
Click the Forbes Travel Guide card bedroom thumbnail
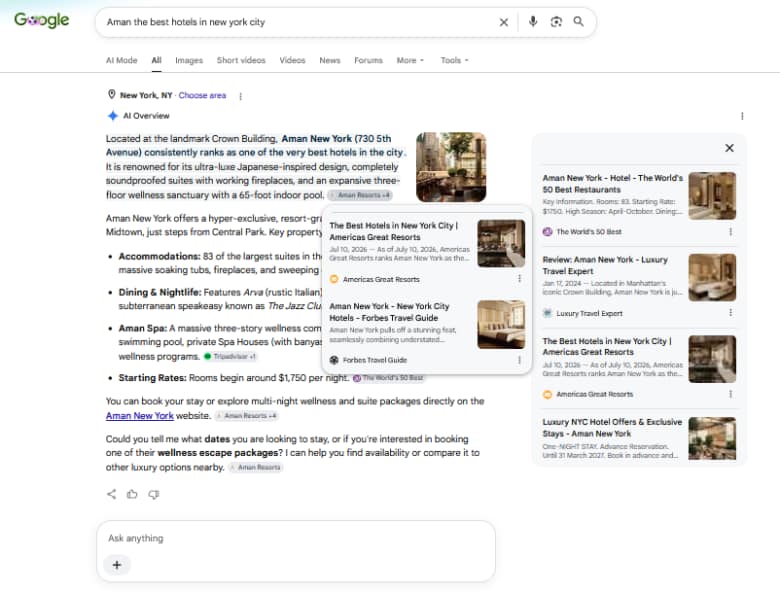(501, 324)
